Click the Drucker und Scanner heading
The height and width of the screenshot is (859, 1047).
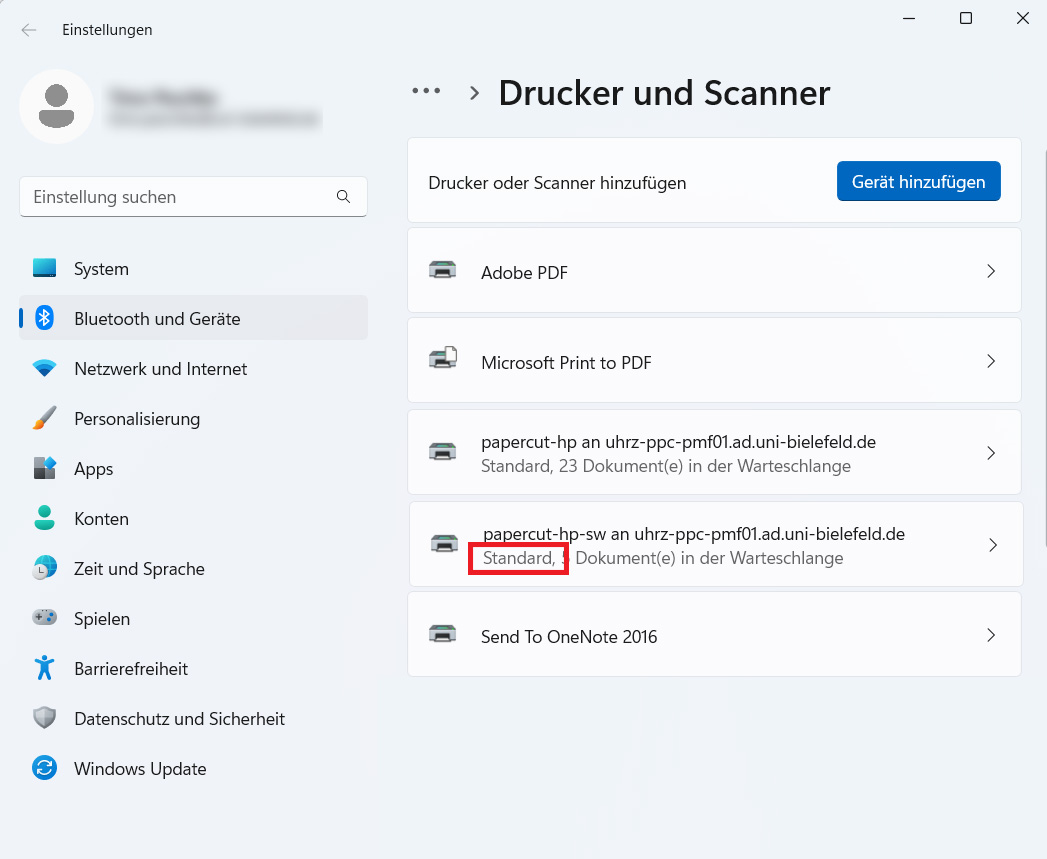click(664, 92)
